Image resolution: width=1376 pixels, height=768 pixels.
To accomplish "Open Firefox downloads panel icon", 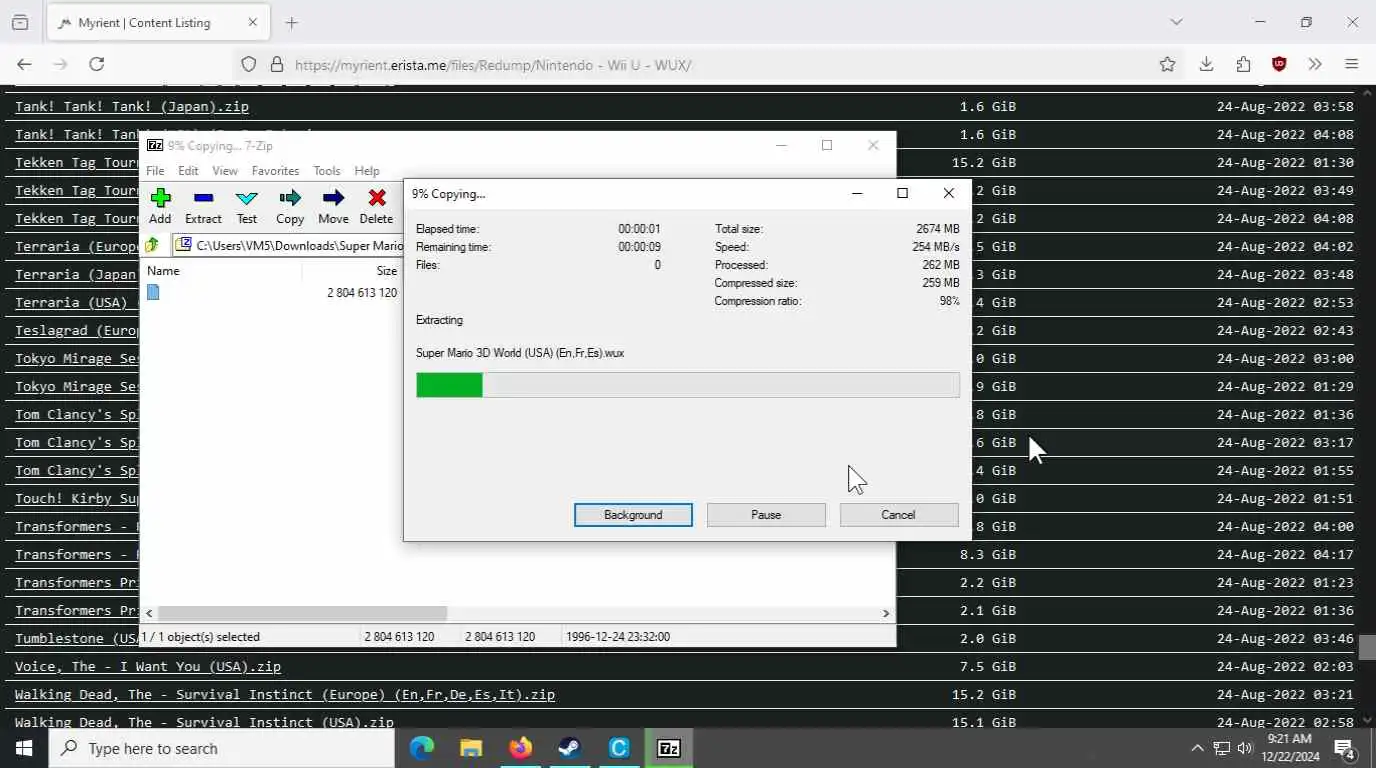I will click(x=1206, y=64).
